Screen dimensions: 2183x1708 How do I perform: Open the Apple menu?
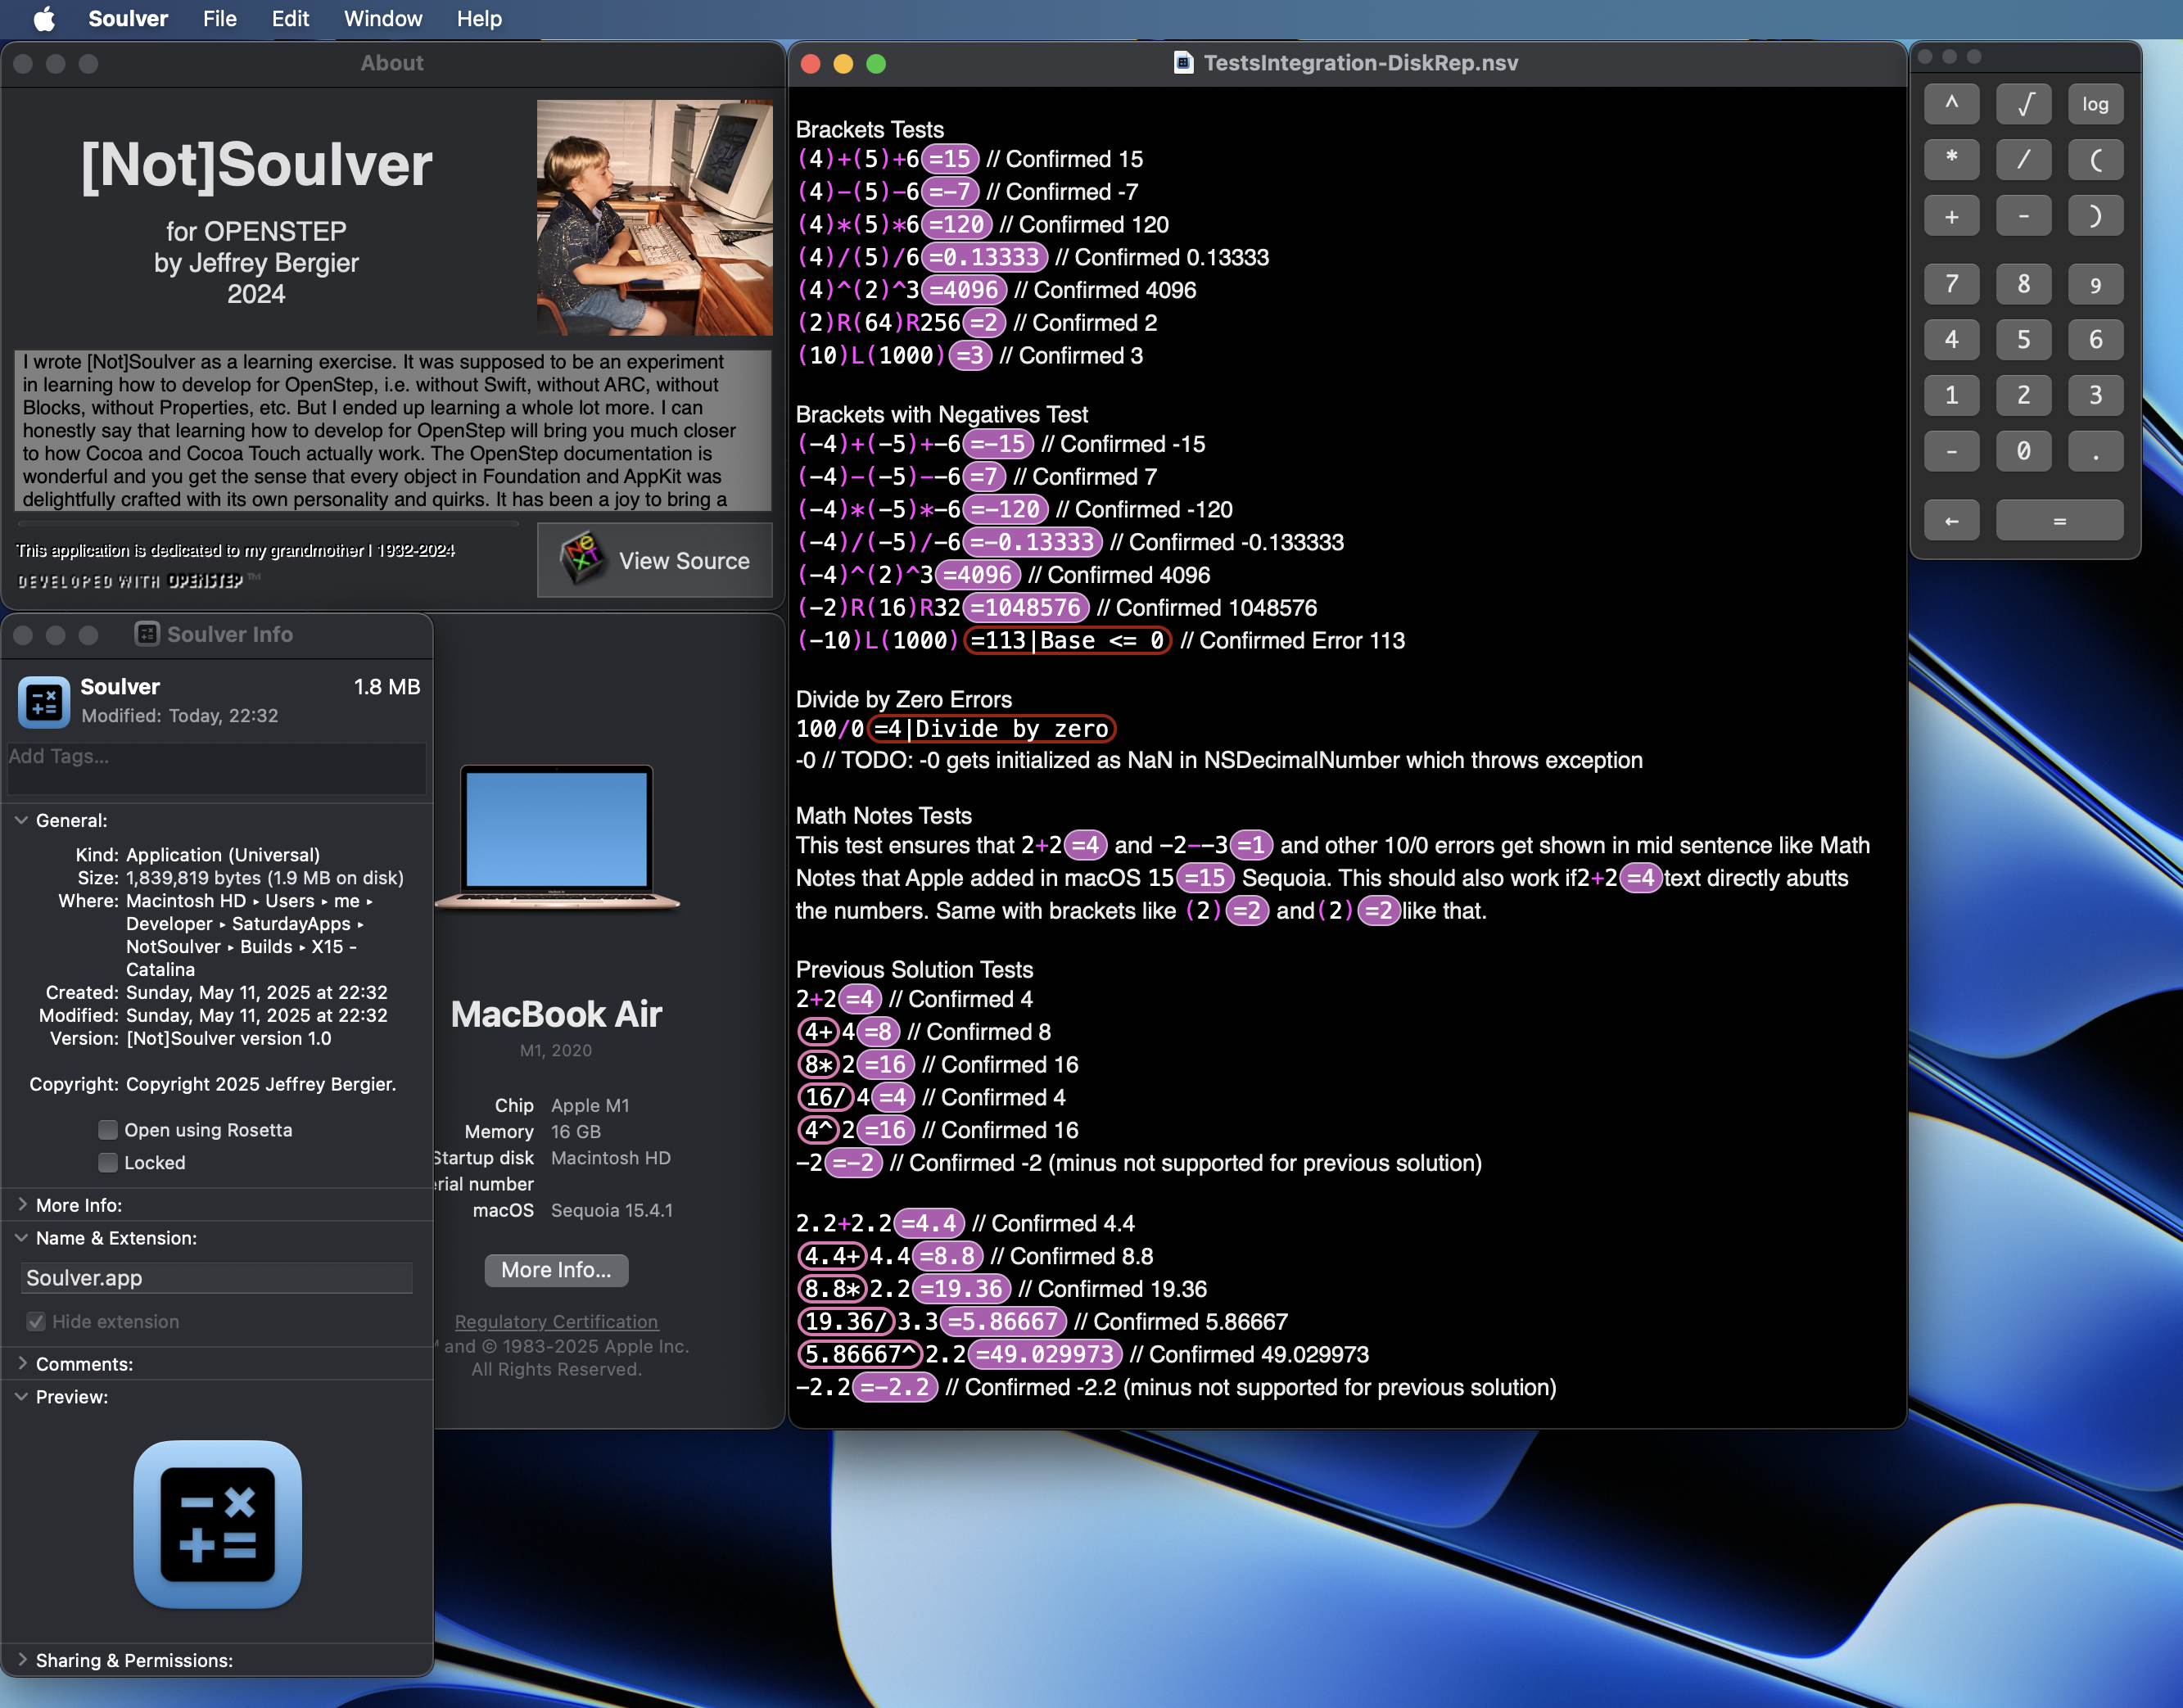44,19
